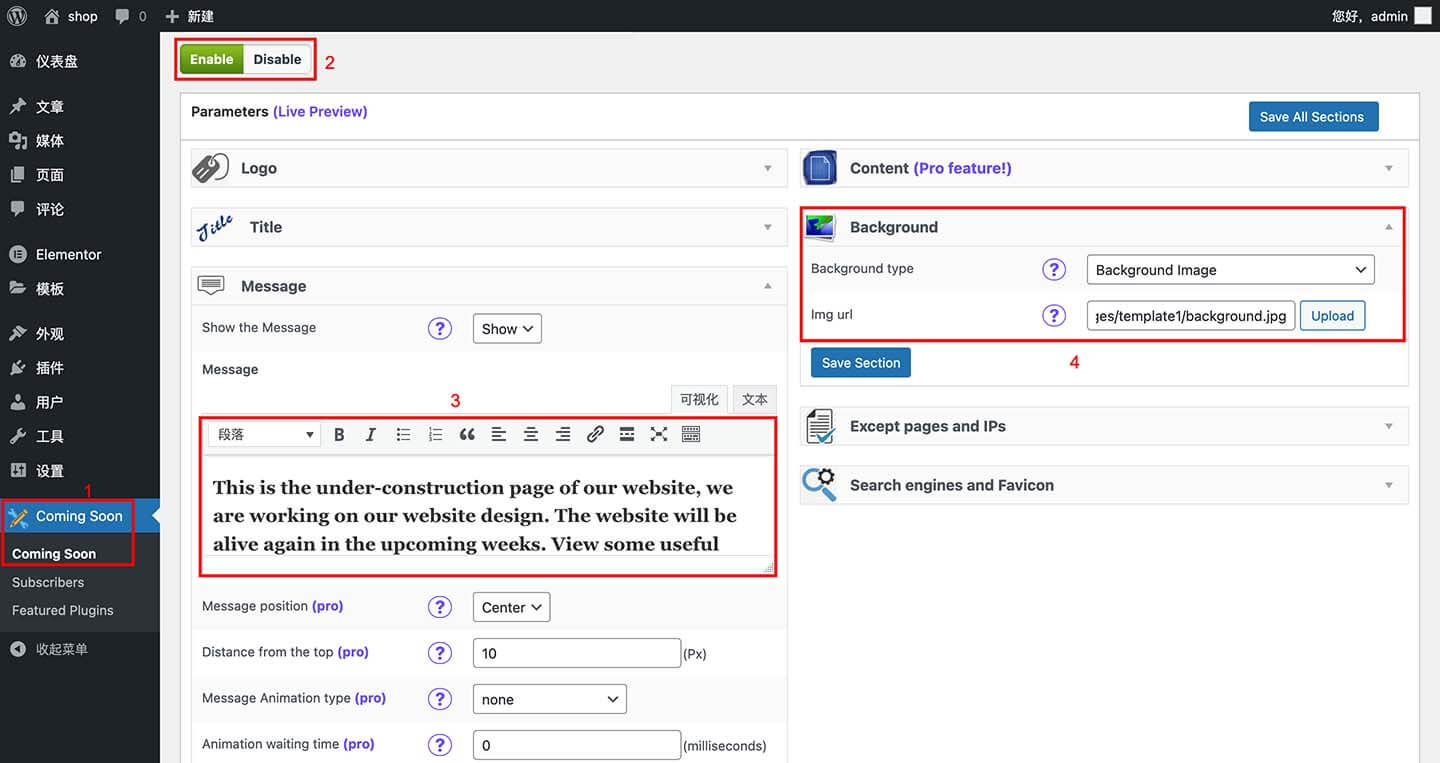Switch editor to 可视化 visual tab
Screen dimensions: 1440x763
(x=699, y=399)
